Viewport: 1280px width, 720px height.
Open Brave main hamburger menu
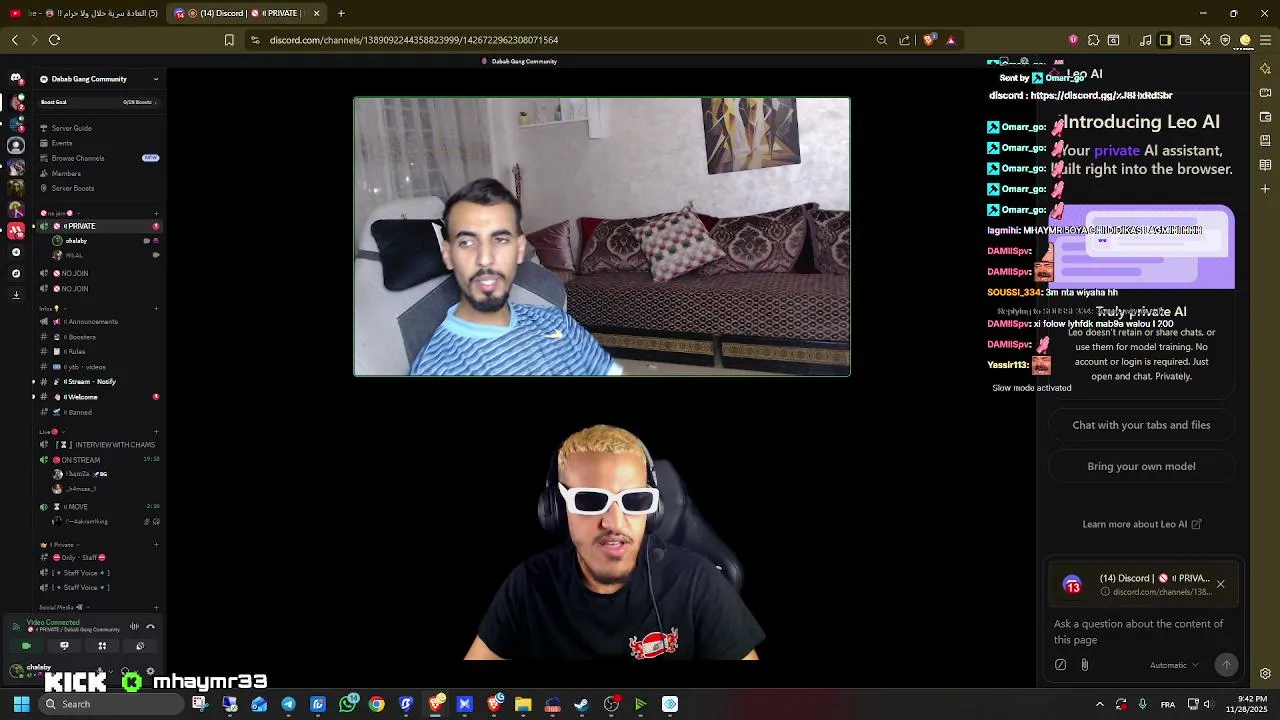pyautogui.click(x=1265, y=40)
